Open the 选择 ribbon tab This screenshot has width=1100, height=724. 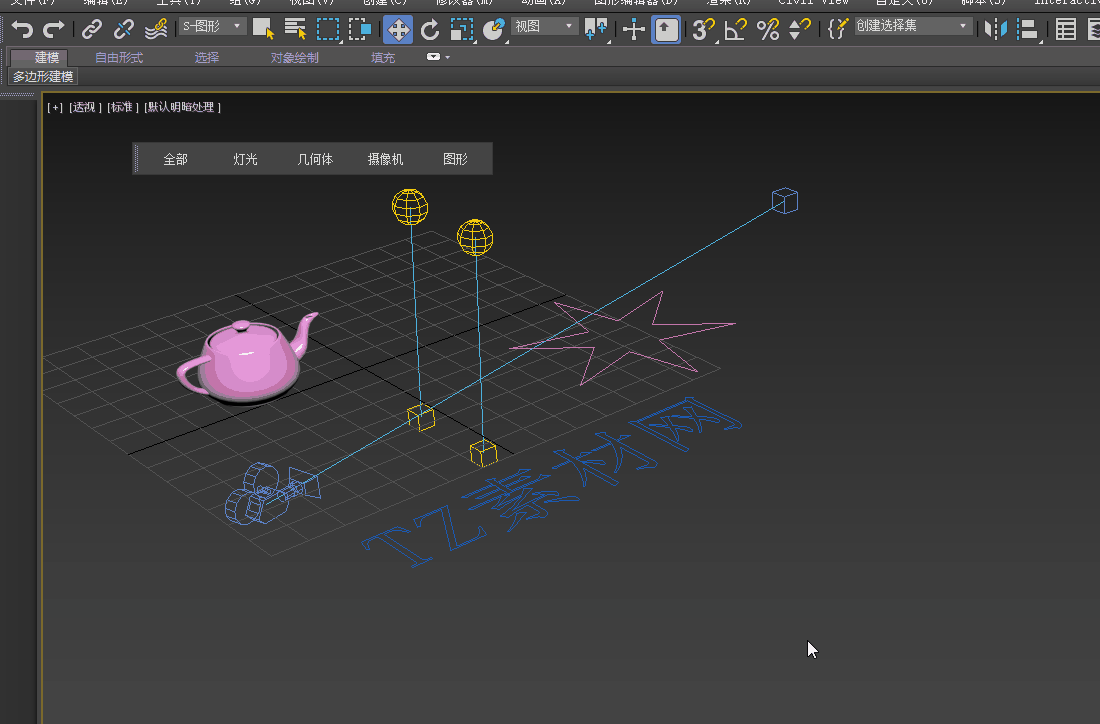click(x=207, y=58)
